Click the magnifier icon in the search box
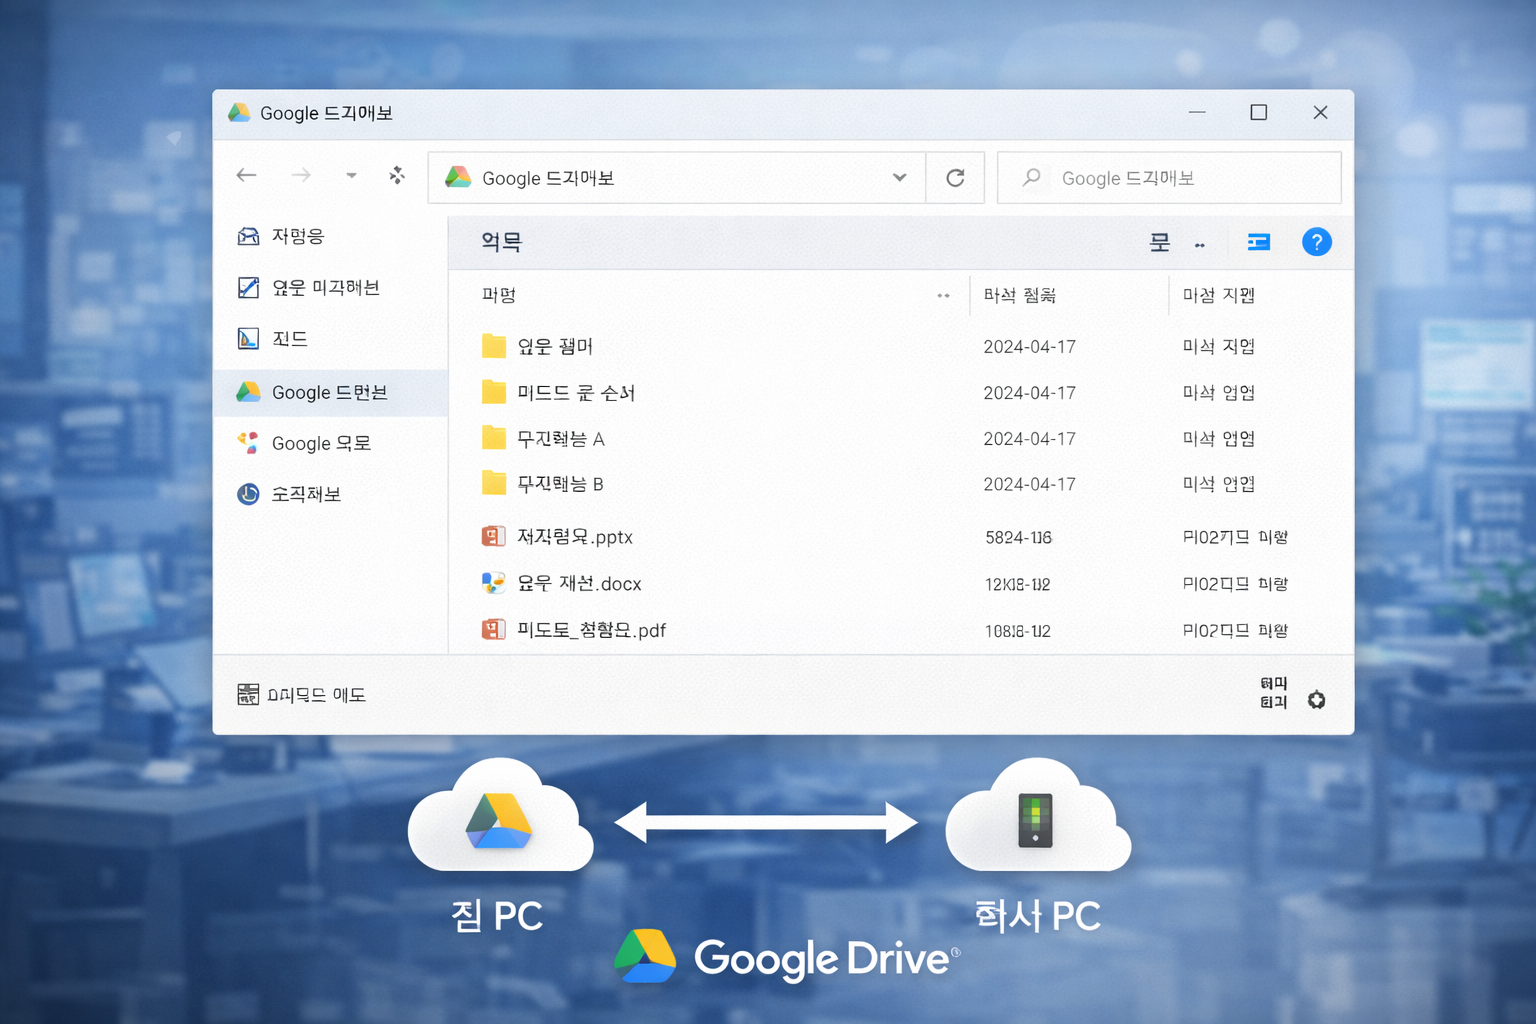Image resolution: width=1536 pixels, height=1024 pixels. tap(1031, 177)
